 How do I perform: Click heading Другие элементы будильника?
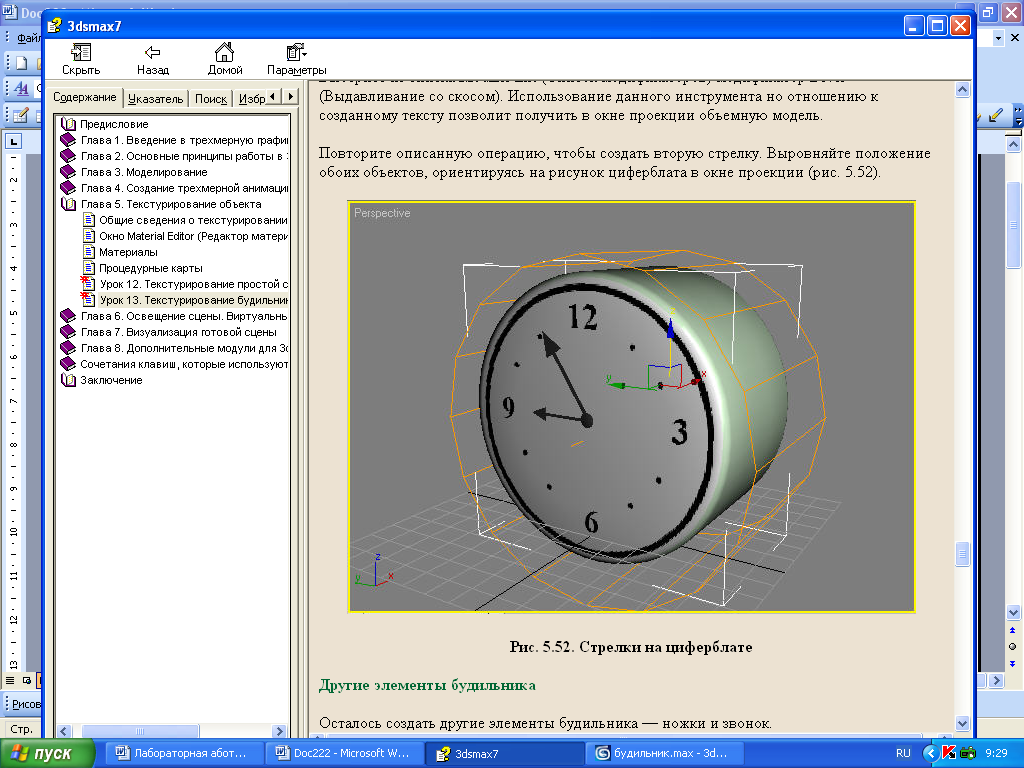pos(427,685)
